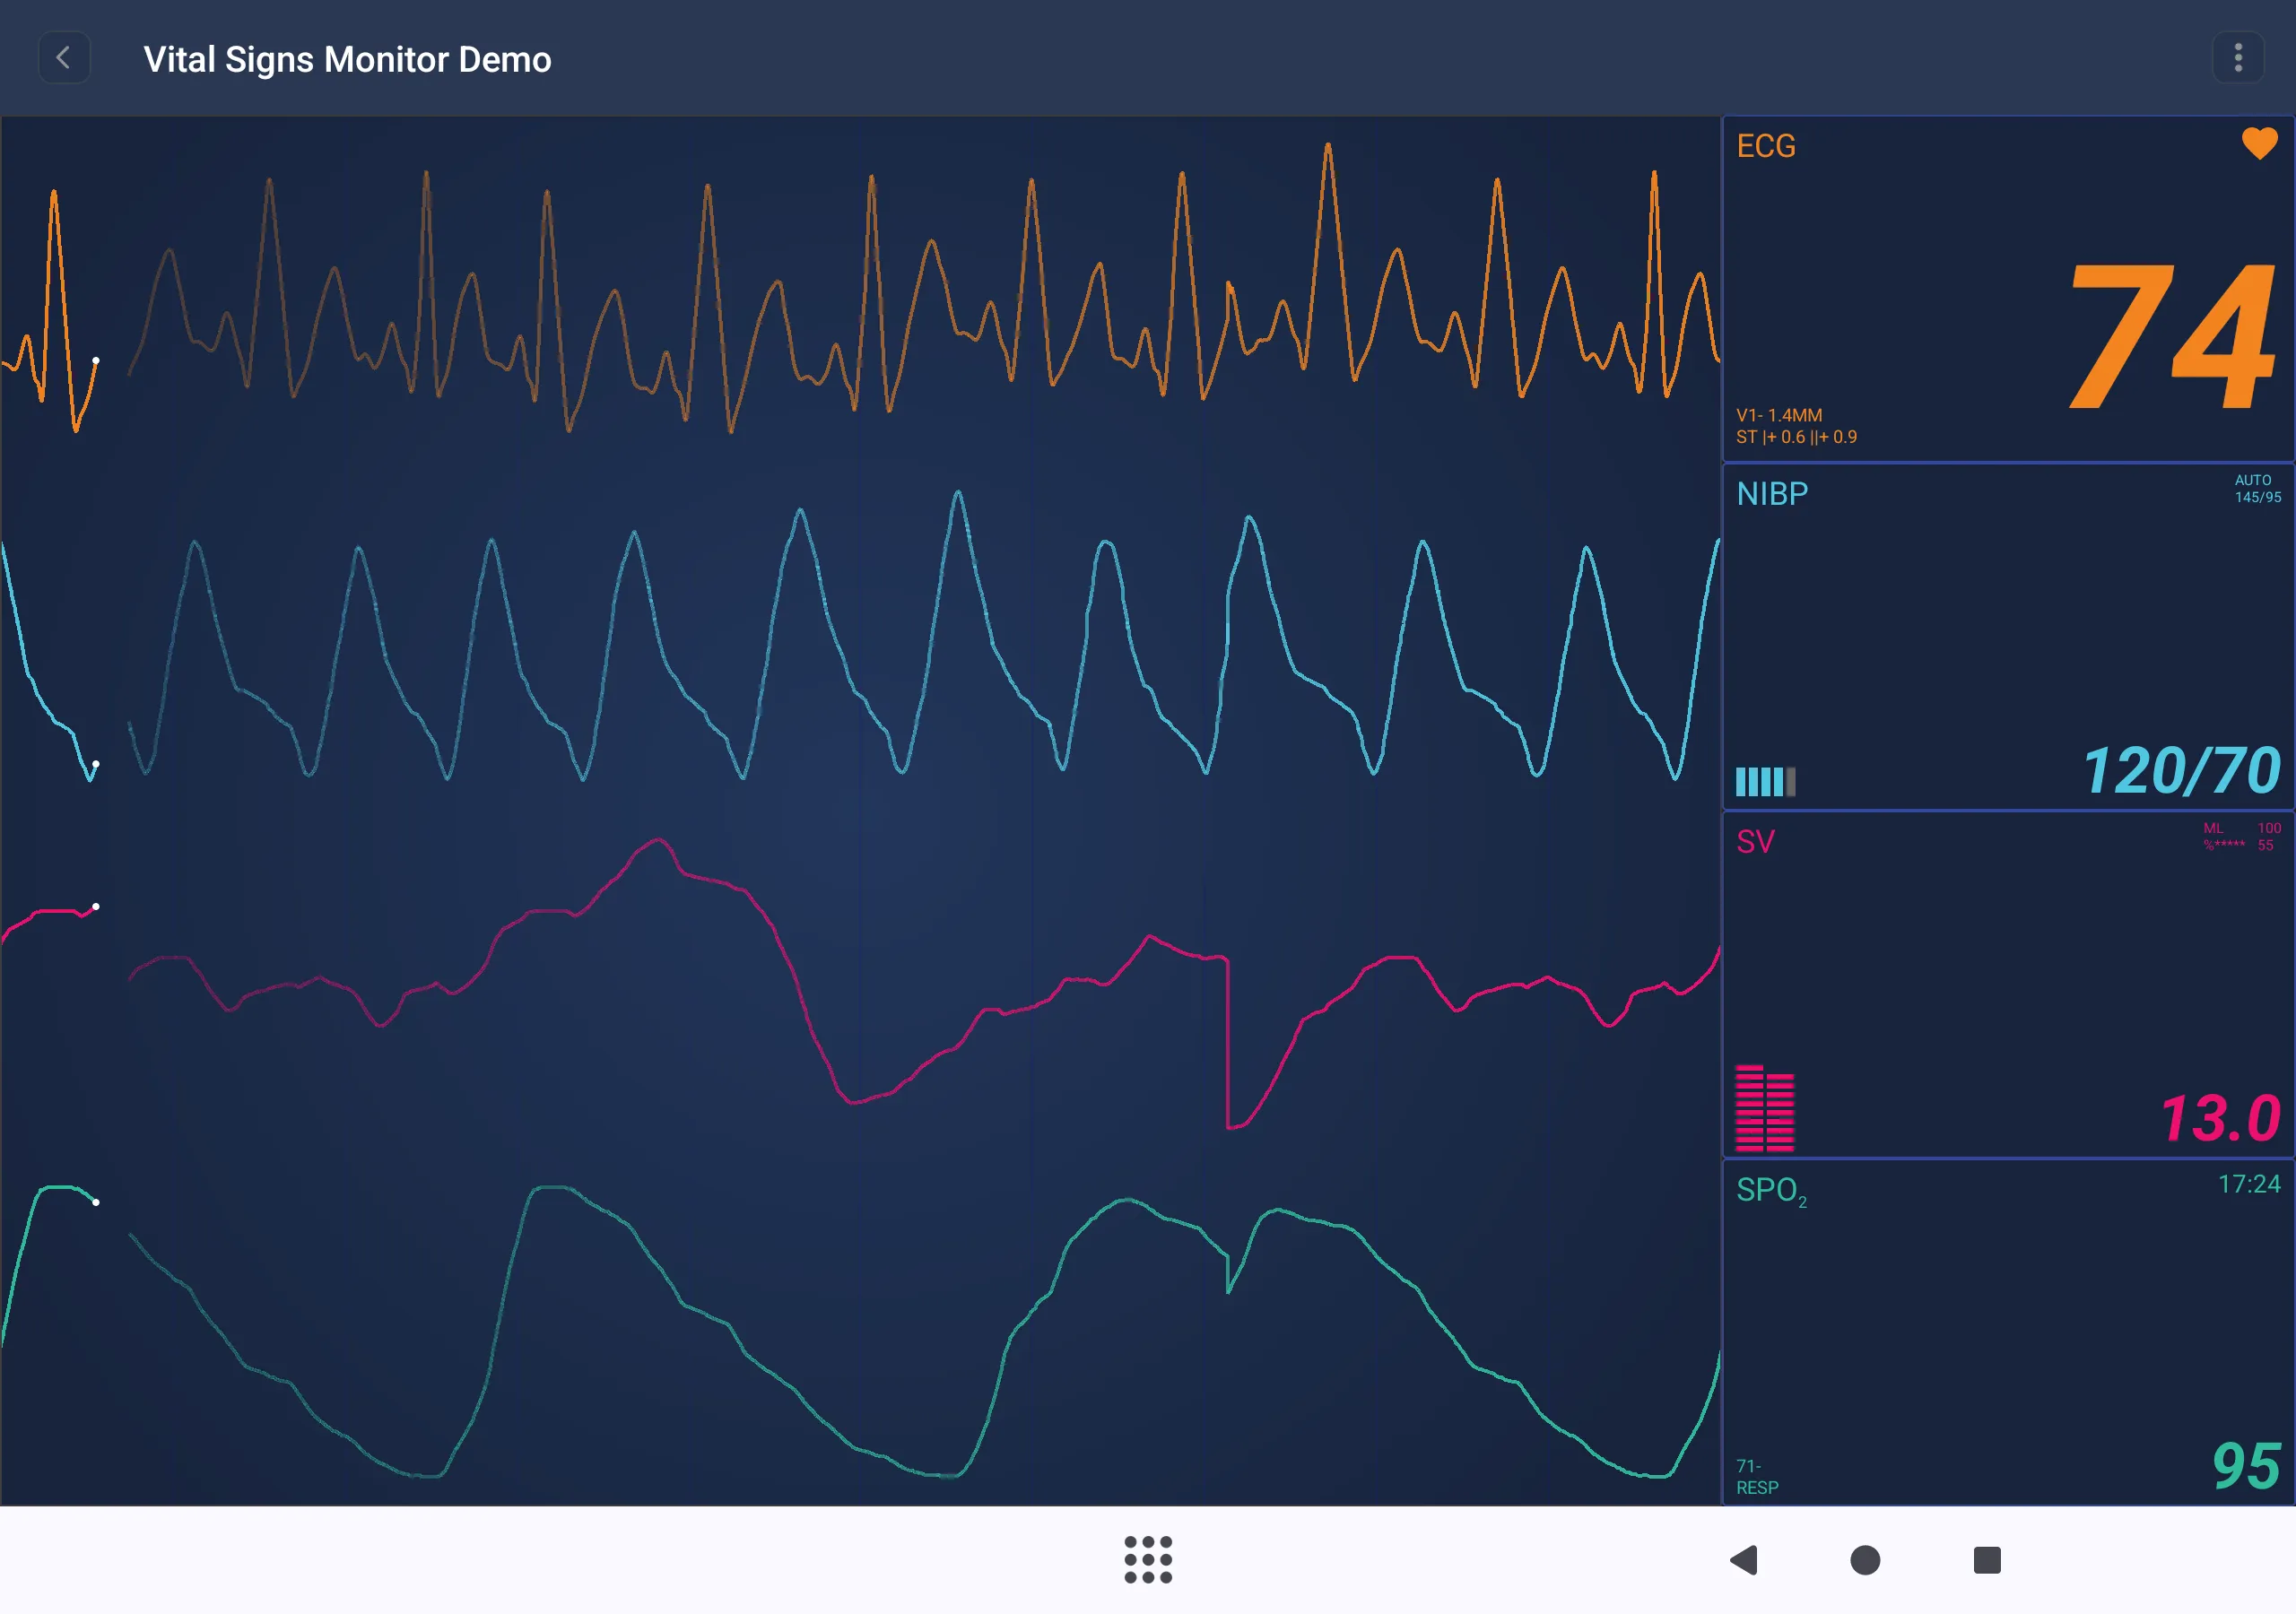The height and width of the screenshot is (1614, 2296).
Task: Click the Vital Signs Monitor Demo title
Action: [x=347, y=59]
